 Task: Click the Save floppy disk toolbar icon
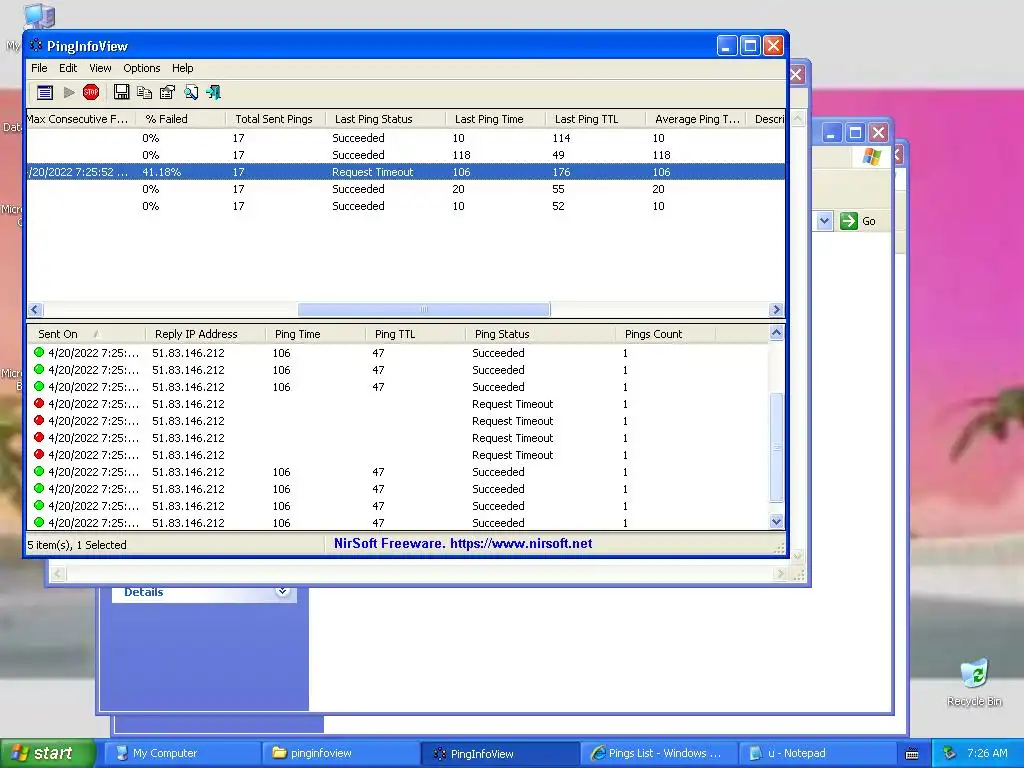121,92
